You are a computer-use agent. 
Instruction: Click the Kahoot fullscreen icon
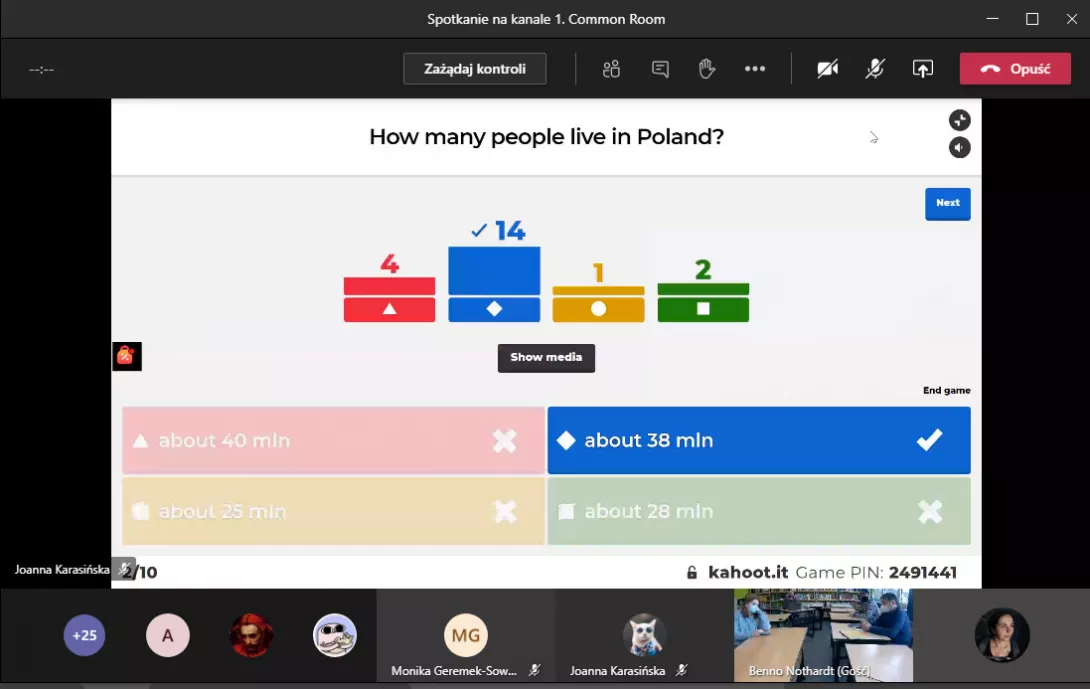(x=959, y=120)
